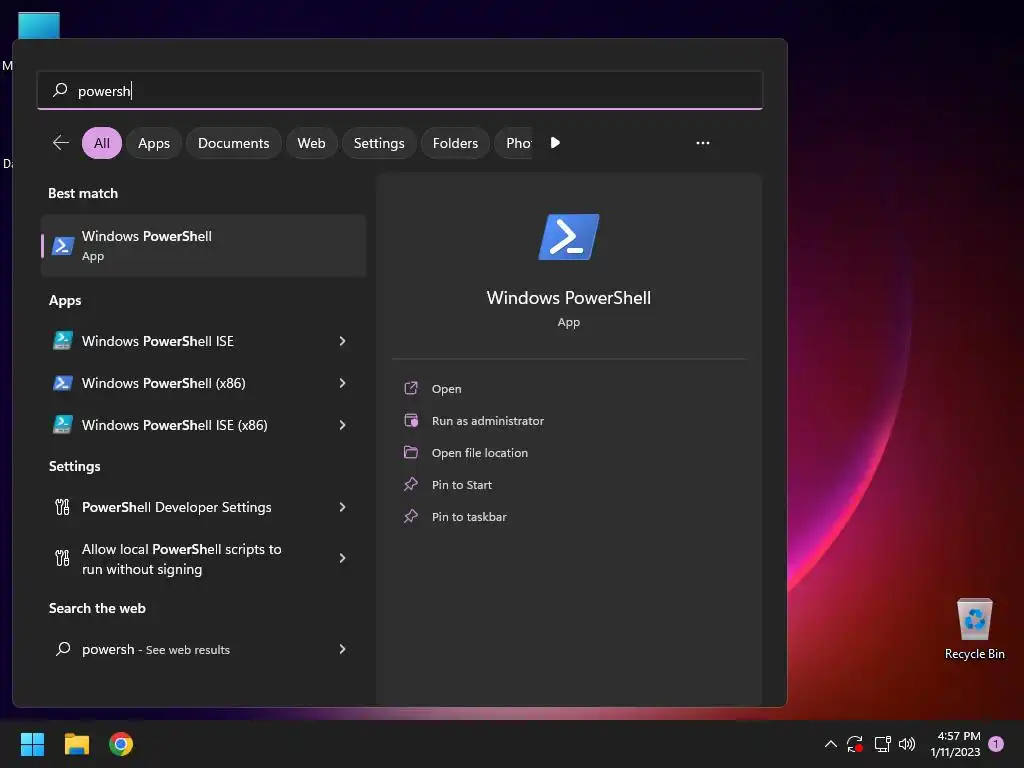Switch to the Web filter tab
The height and width of the screenshot is (768, 1024).
click(x=312, y=143)
